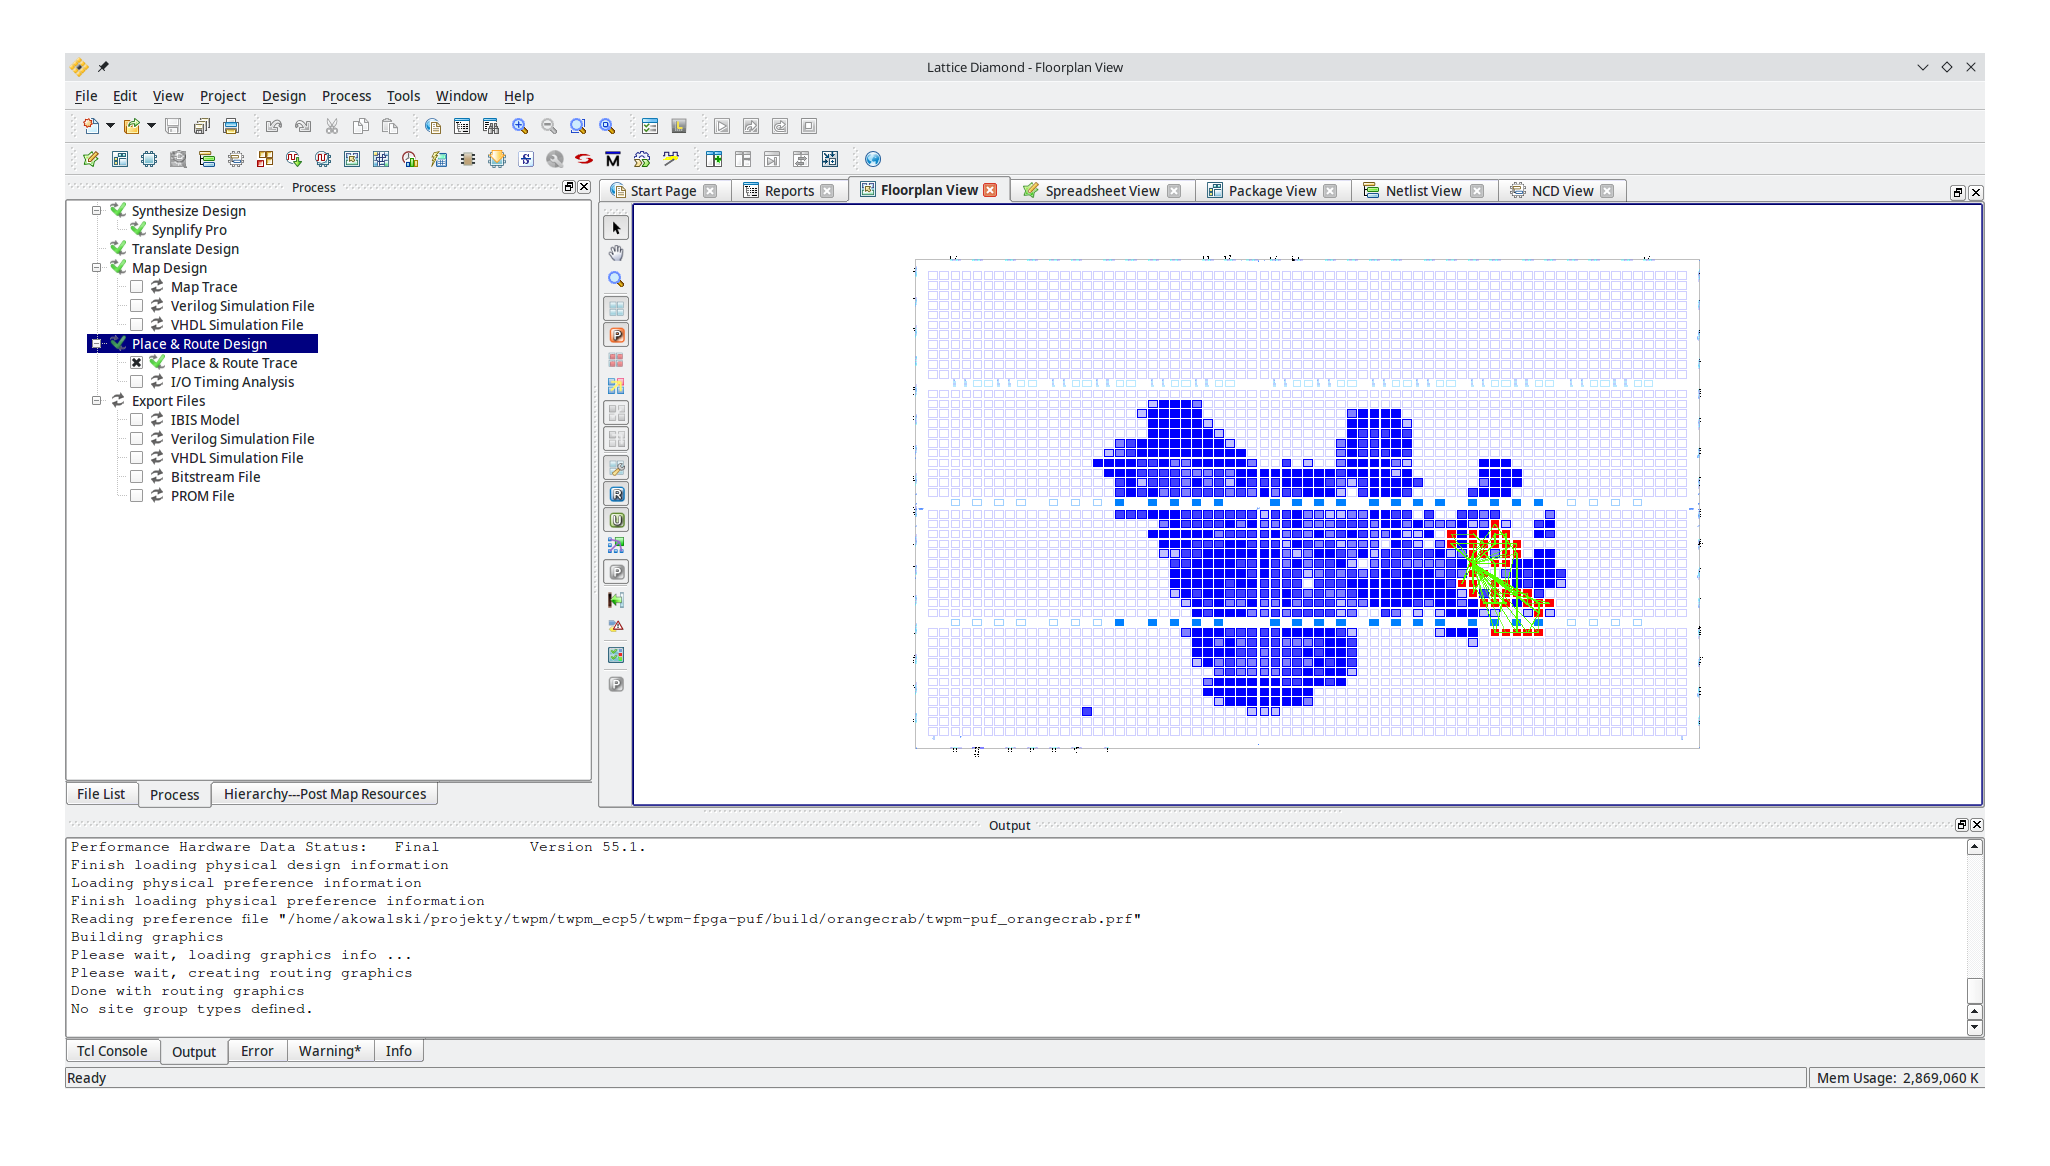The image size is (2050, 1166).
Task: Click the magnifier zoom tool in side toolbar
Action: (616, 279)
